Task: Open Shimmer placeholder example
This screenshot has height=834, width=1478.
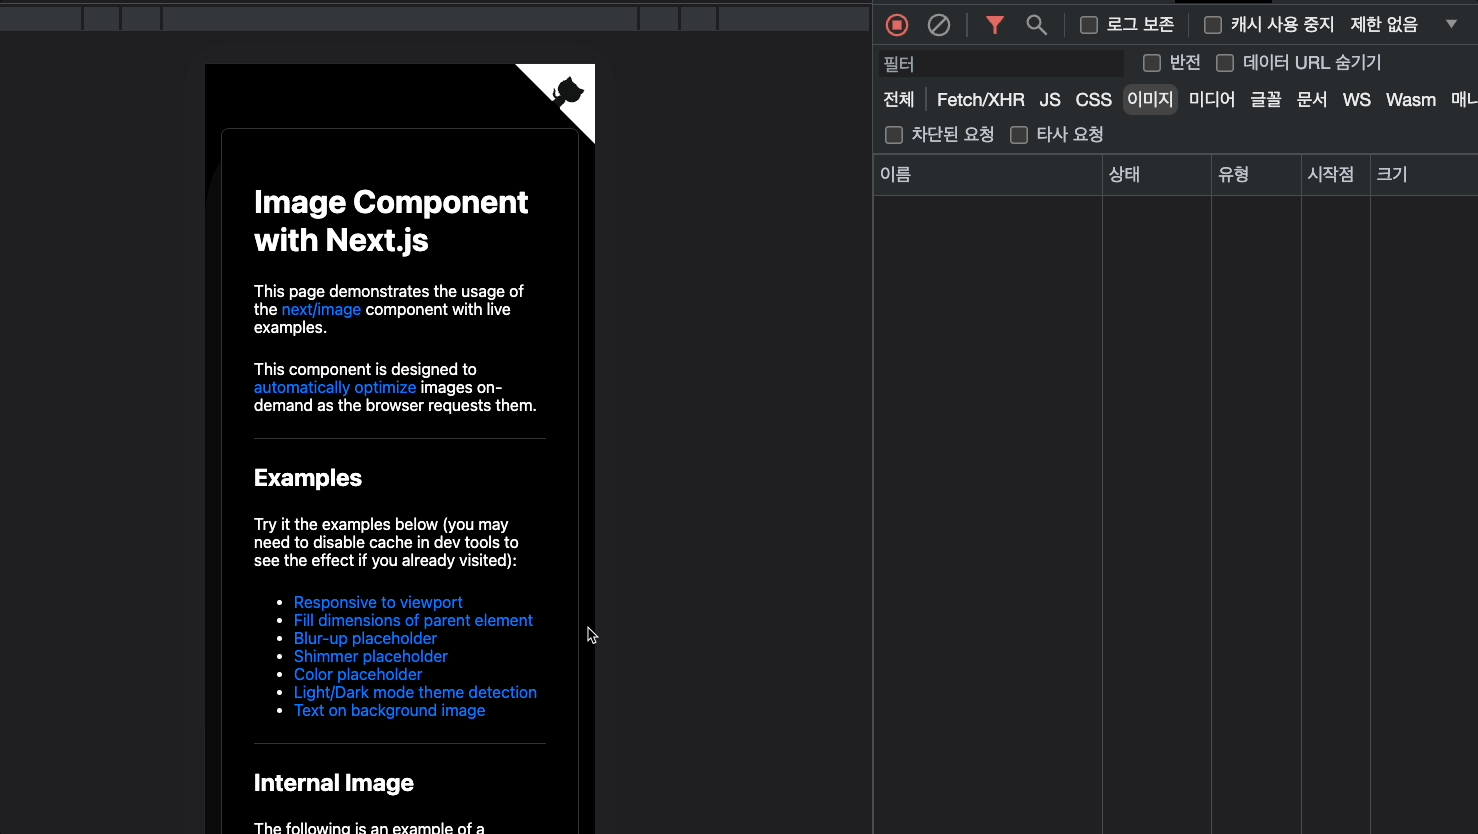Action: [371, 656]
